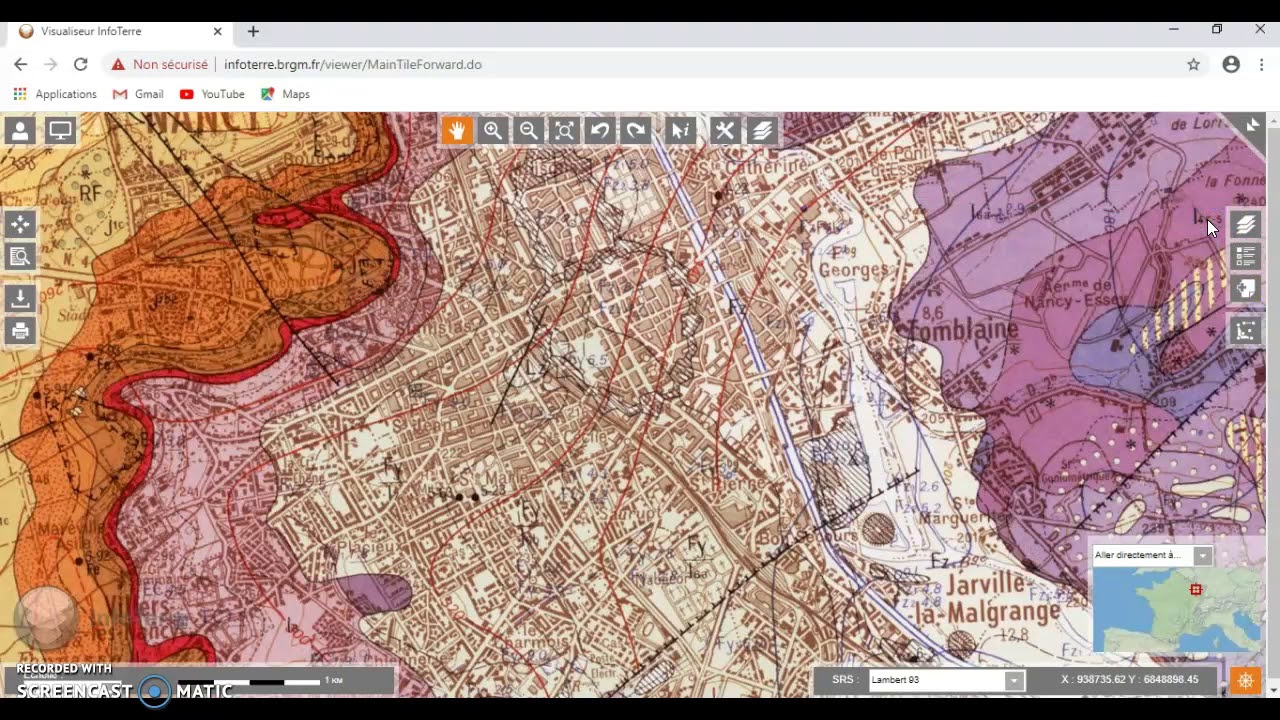Click the page's vertical scrollbar
Viewport: 1280px width, 720px height.
coord(1273,405)
